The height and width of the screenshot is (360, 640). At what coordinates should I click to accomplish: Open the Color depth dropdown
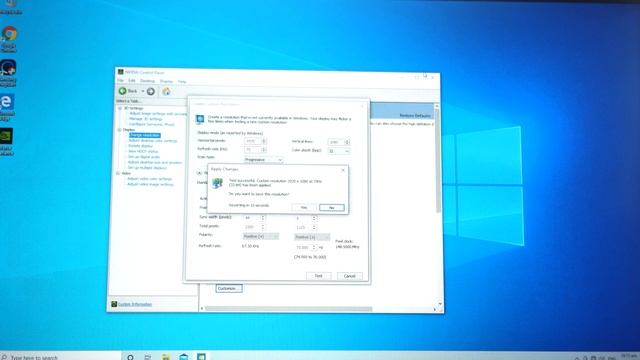click(x=339, y=151)
